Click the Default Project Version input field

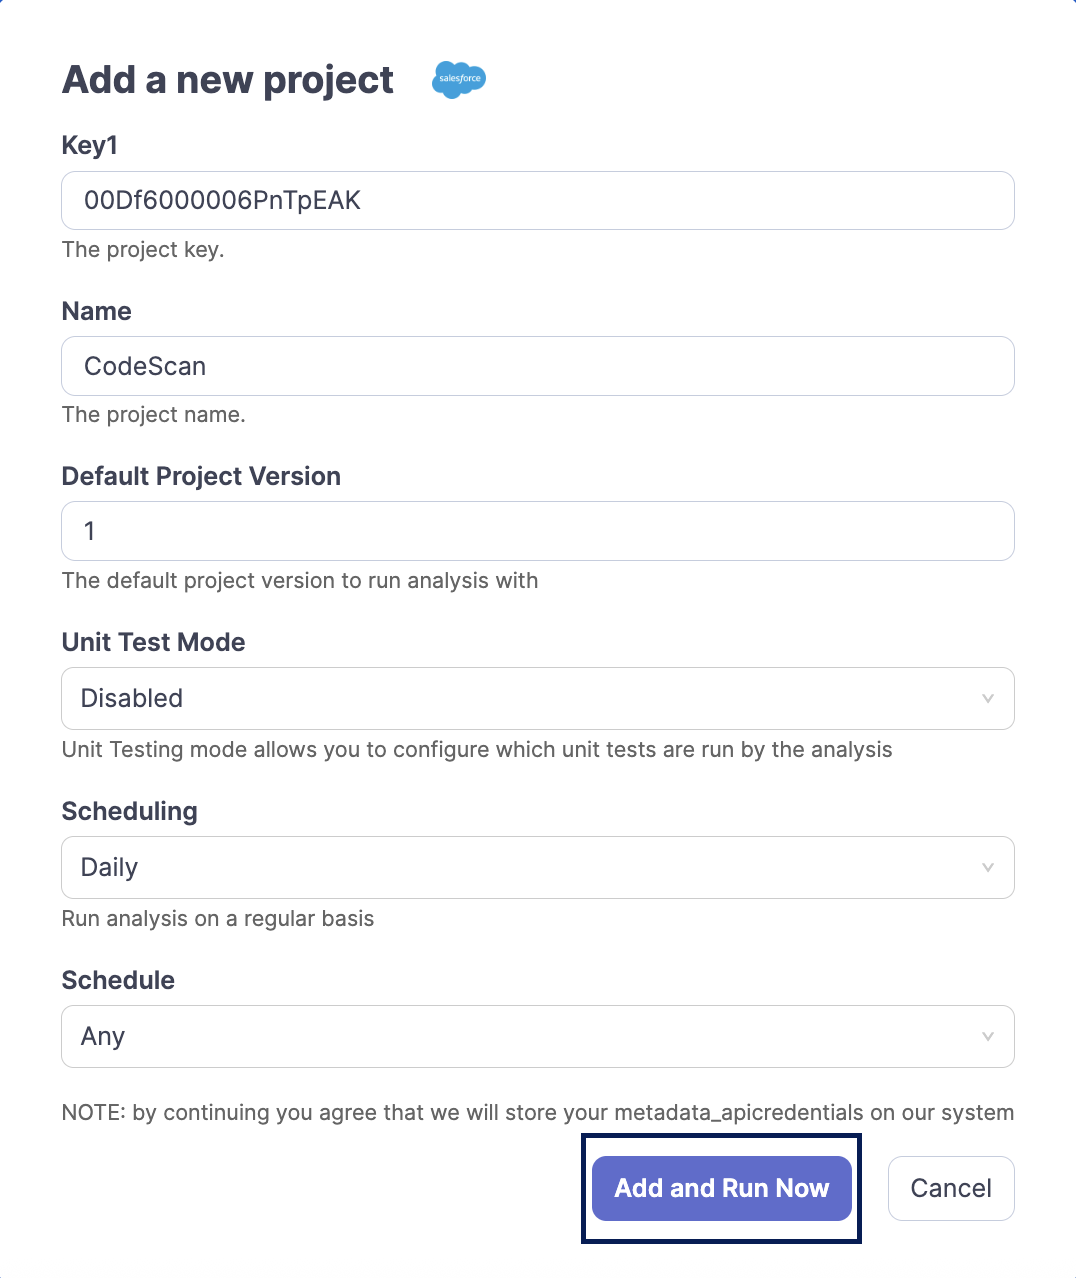537,531
